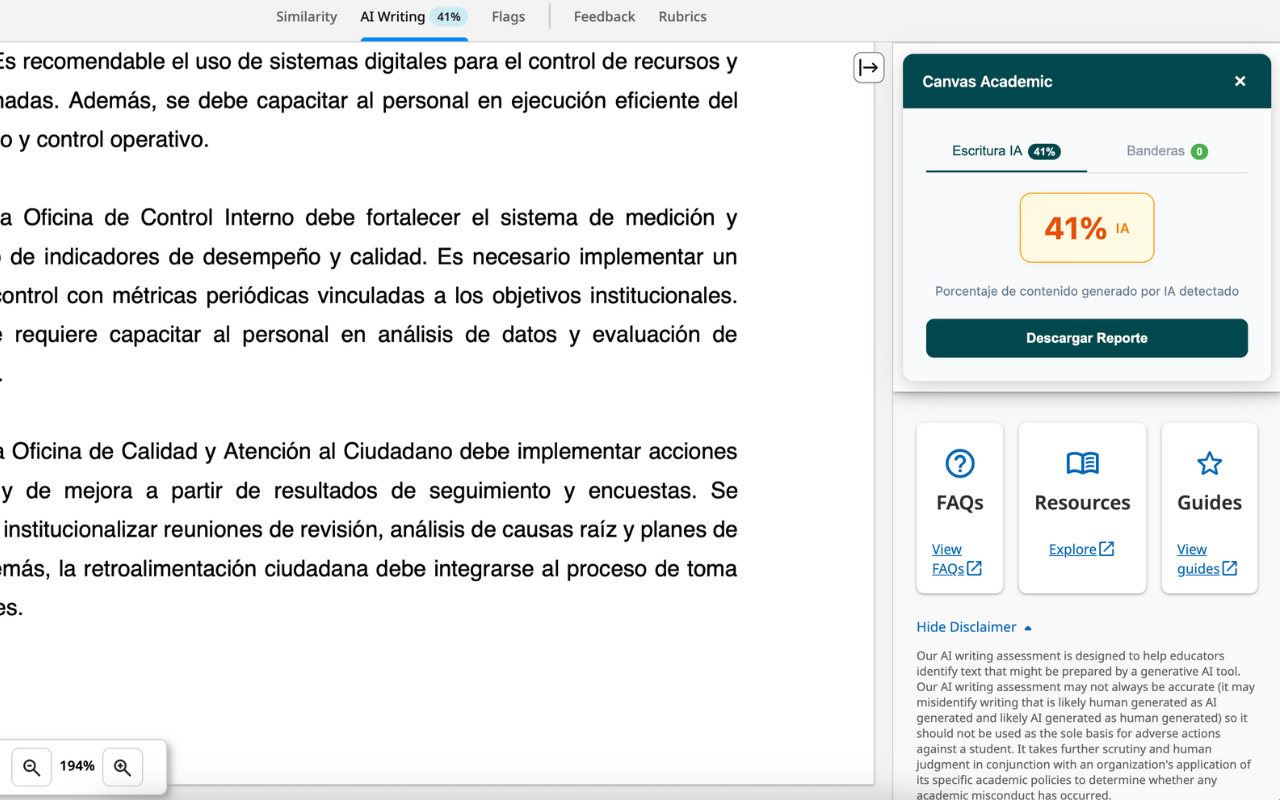The height and width of the screenshot is (800, 1280).
Task: Click the 41% IA score indicator
Action: pos(1086,228)
